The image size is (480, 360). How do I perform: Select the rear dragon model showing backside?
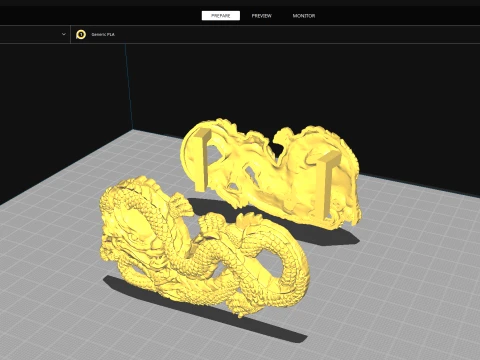tap(270, 173)
